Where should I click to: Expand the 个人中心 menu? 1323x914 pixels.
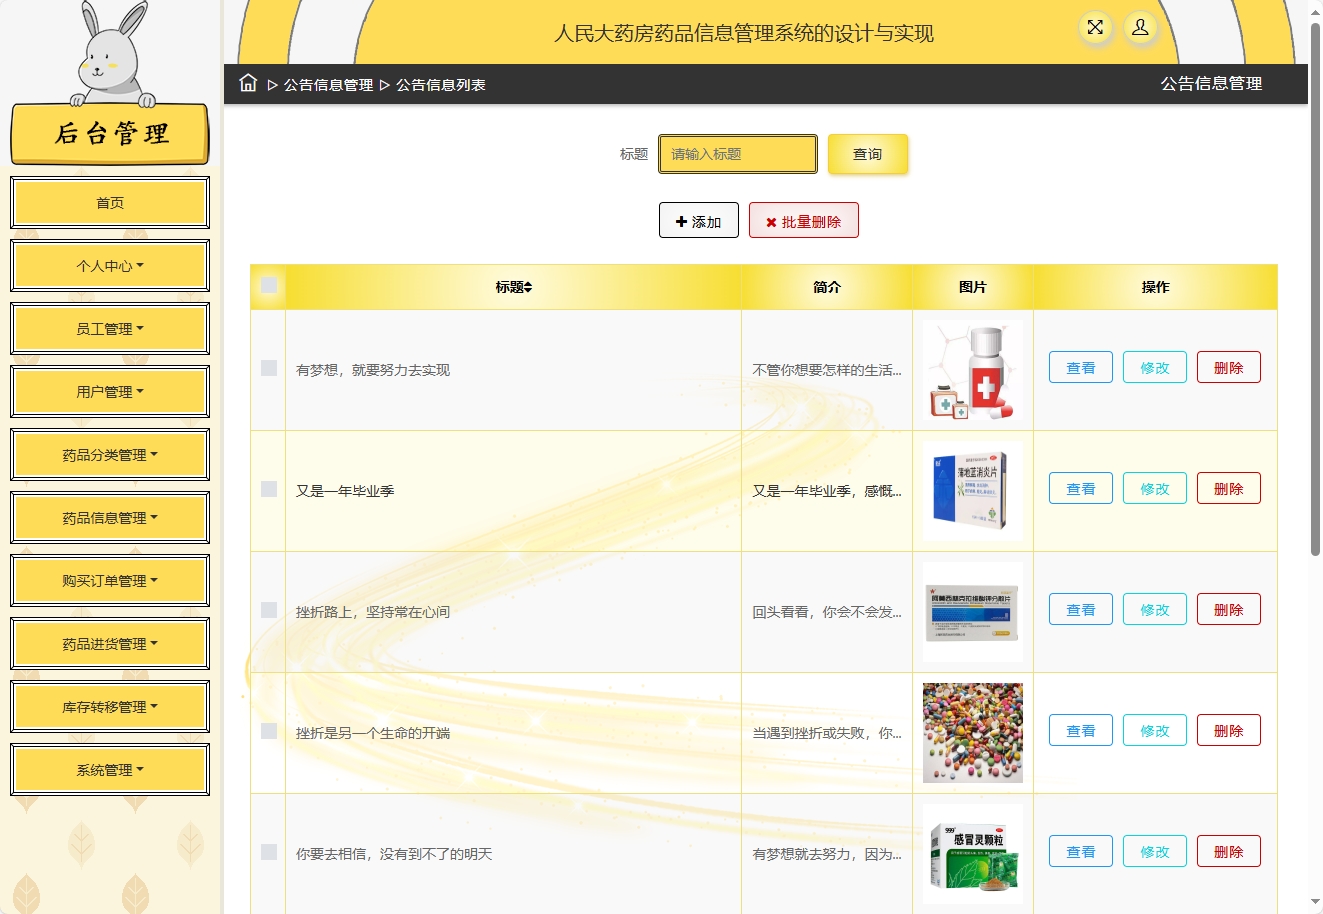(x=109, y=265)
